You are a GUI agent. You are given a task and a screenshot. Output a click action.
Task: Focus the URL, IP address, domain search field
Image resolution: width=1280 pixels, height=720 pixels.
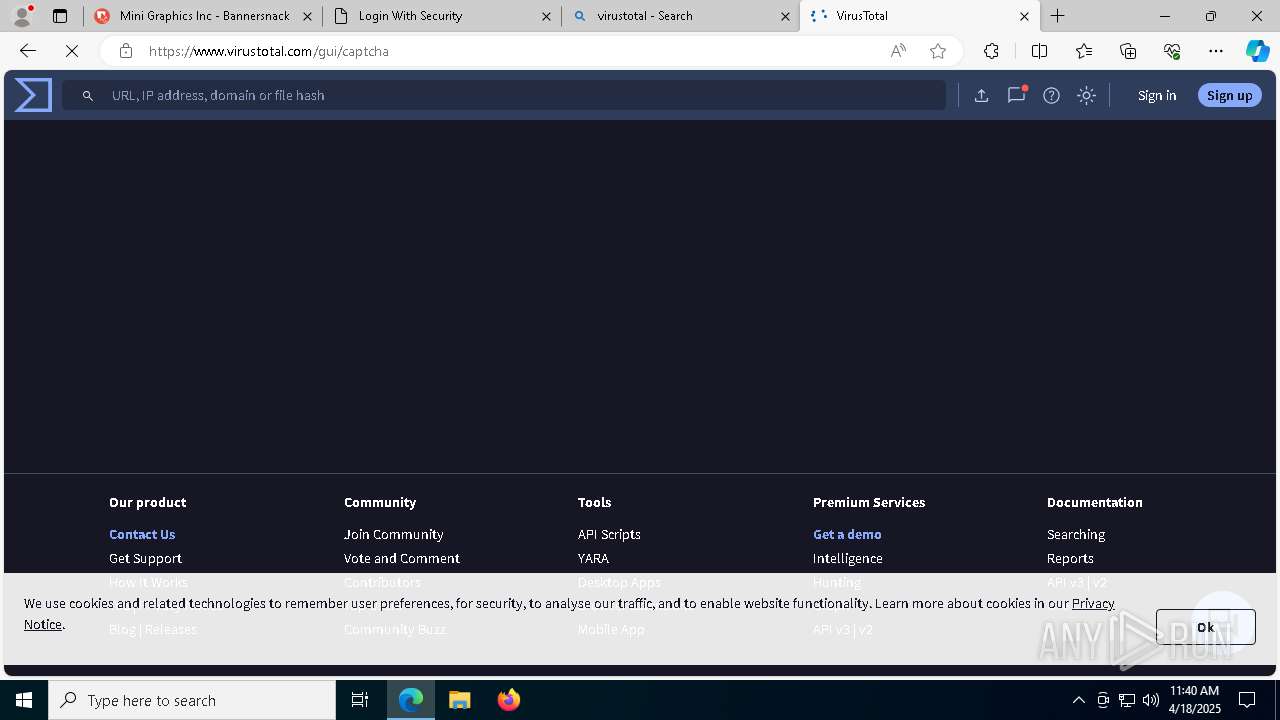click(504, 95)
